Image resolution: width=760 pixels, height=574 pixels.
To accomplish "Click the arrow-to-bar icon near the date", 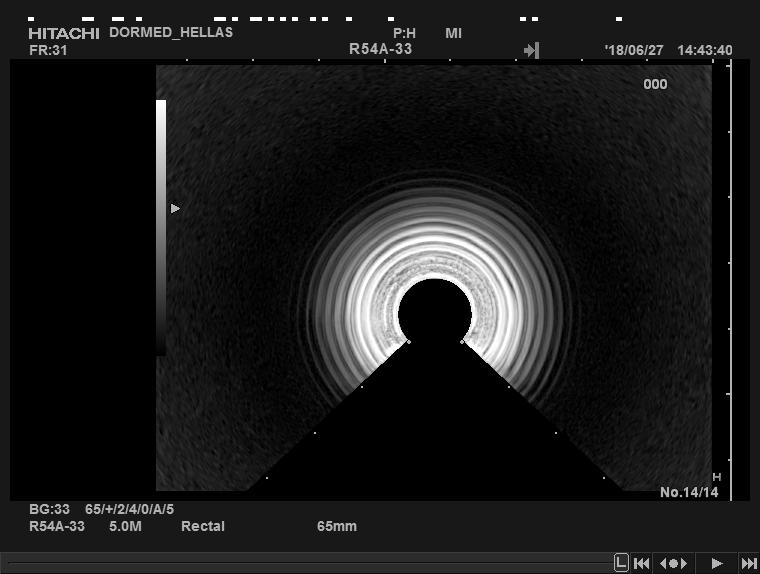I will pyautogui.click(x=532, y=50).
